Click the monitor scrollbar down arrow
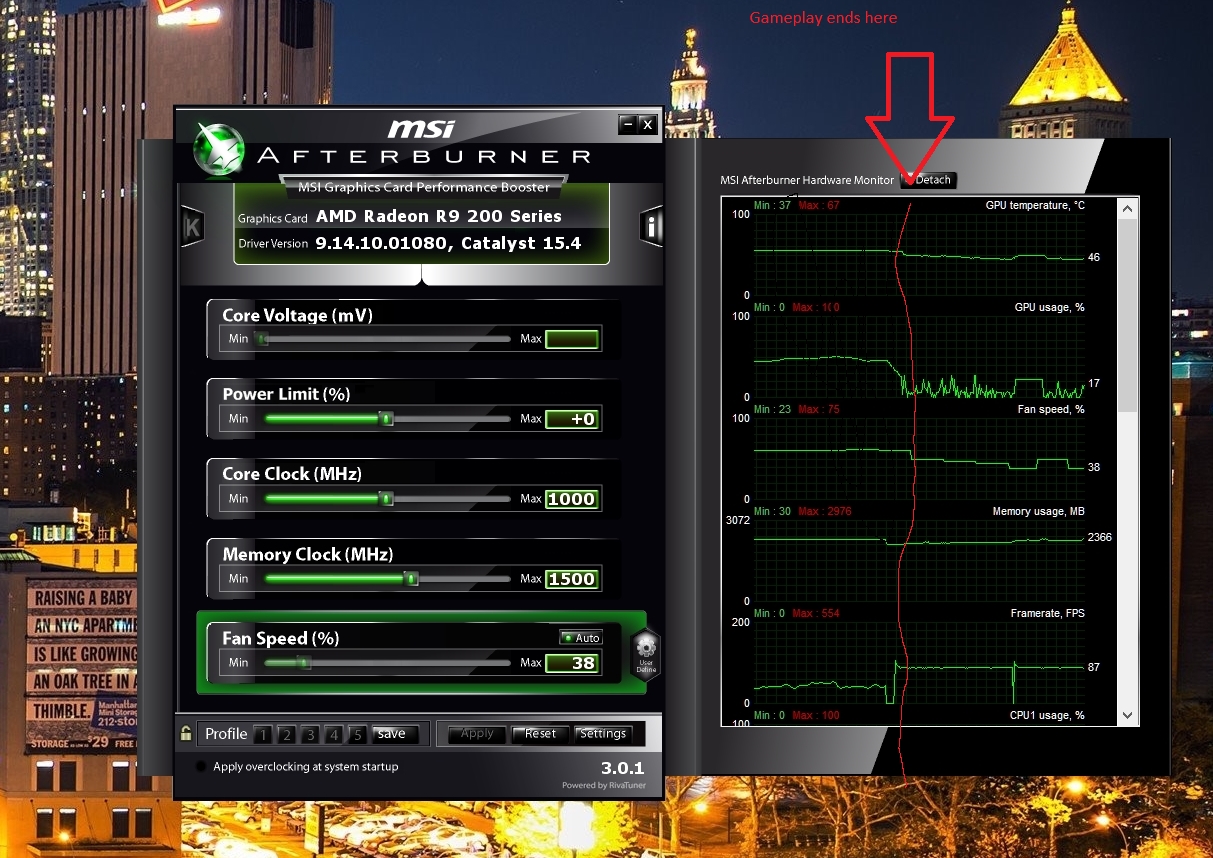1213x858 pixels. 1128,715
